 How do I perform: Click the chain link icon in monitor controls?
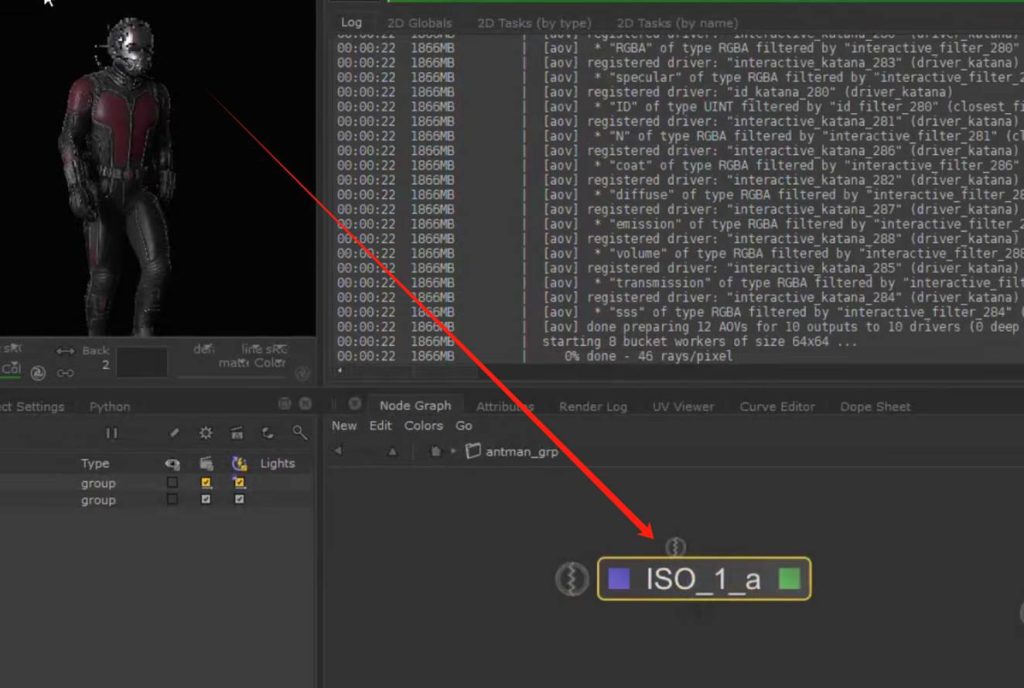point(65,373)
